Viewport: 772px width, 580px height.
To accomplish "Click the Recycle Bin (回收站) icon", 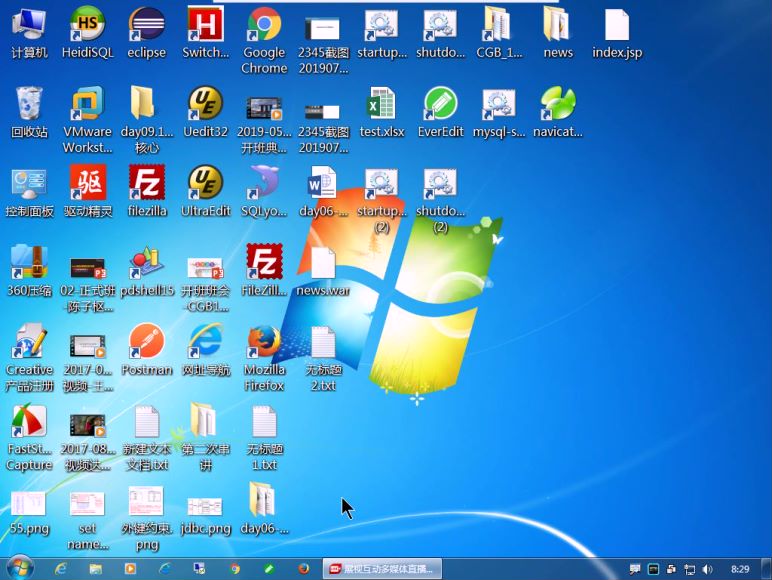I will [29, 105].
